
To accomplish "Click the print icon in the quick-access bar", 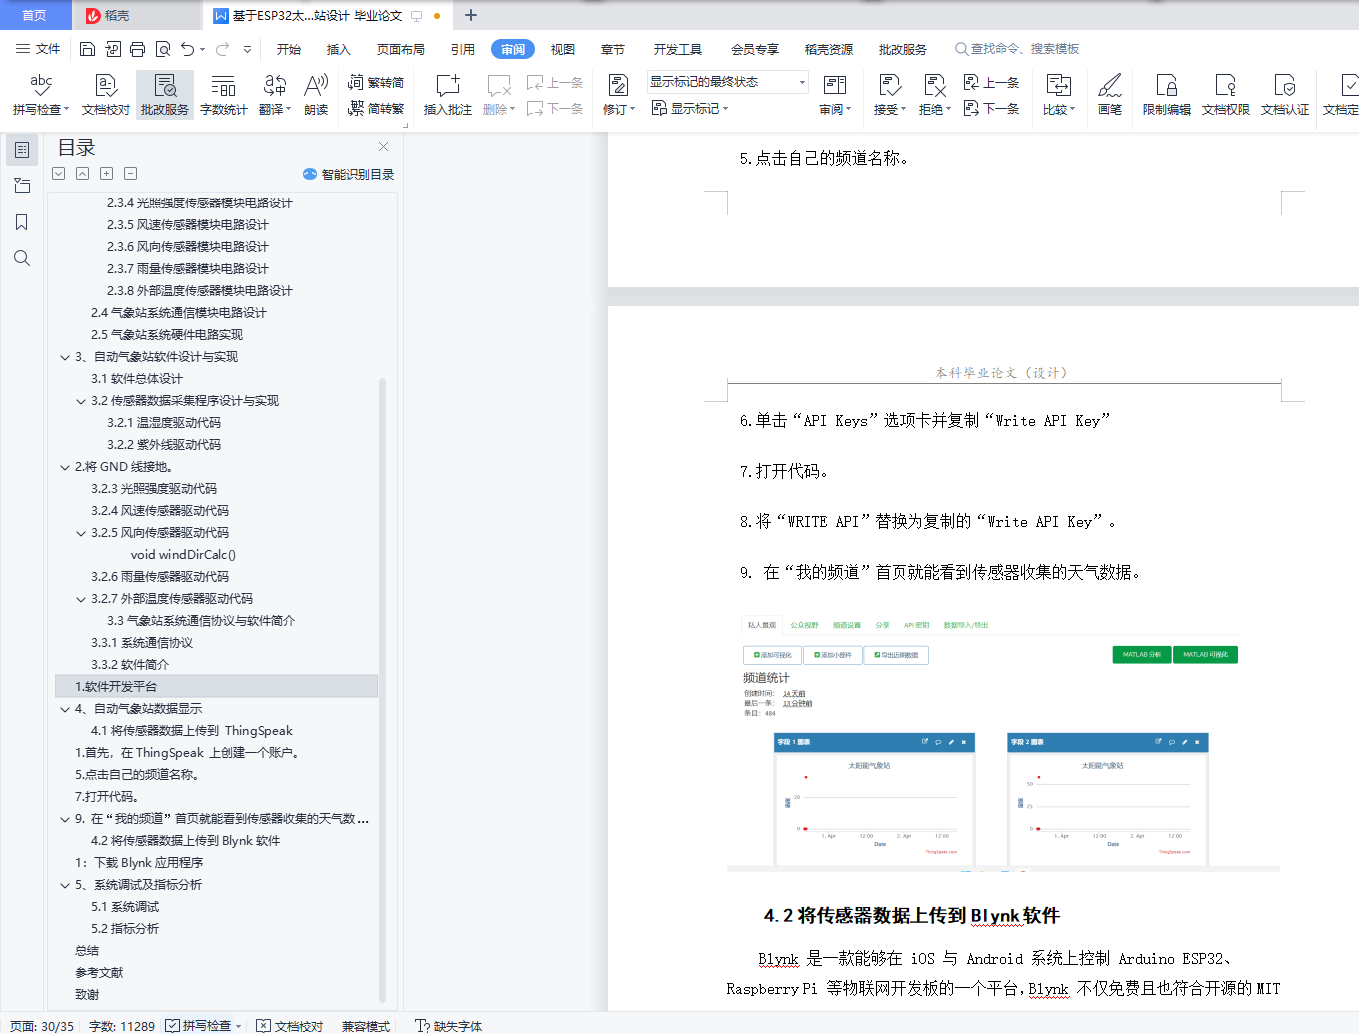I will click(137, 49).
